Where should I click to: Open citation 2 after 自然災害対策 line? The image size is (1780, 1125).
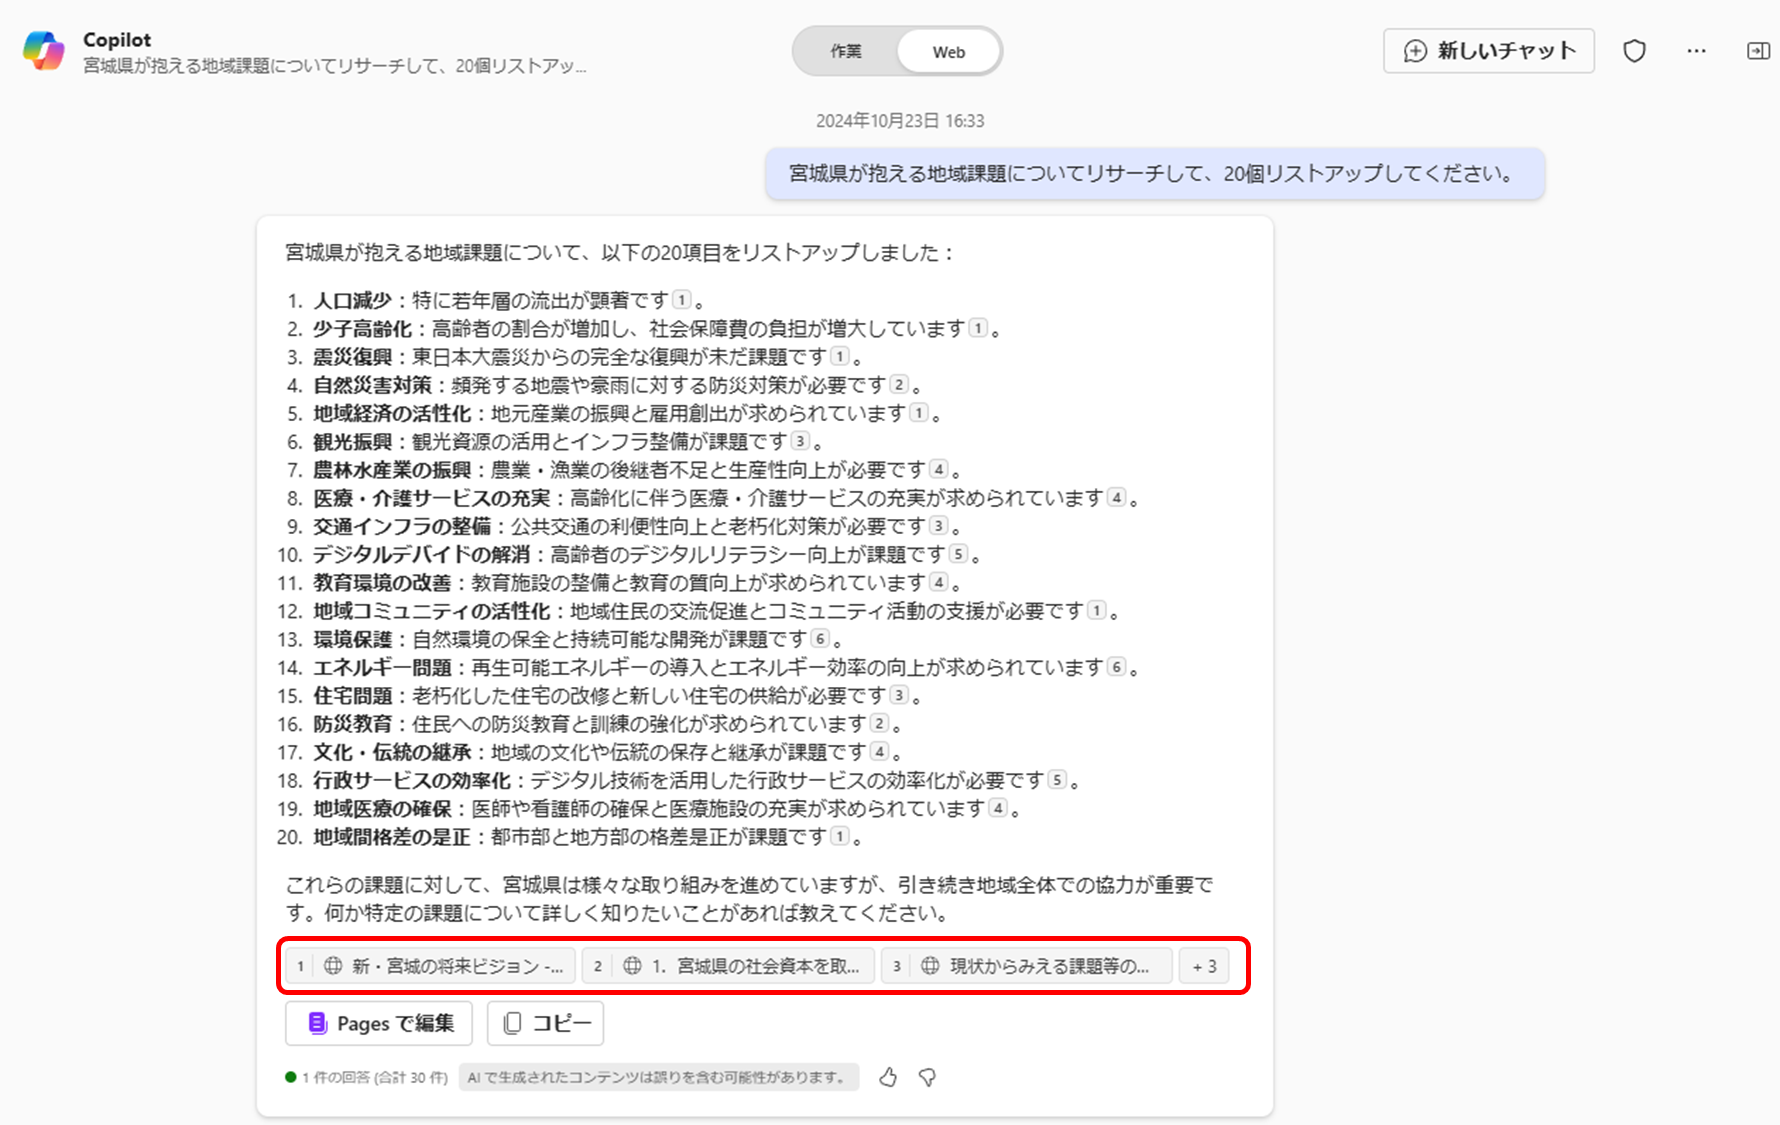900,384
